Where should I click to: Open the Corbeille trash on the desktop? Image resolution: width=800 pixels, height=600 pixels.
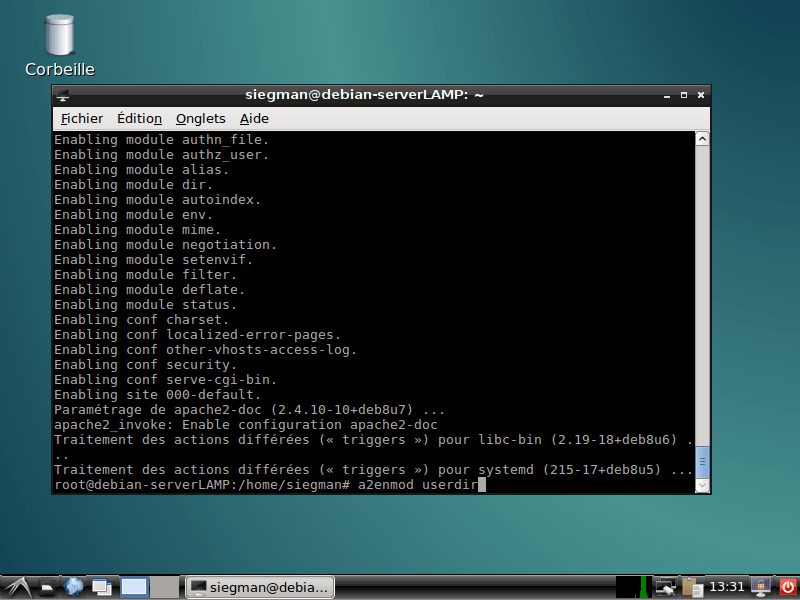tap(57, 40)
